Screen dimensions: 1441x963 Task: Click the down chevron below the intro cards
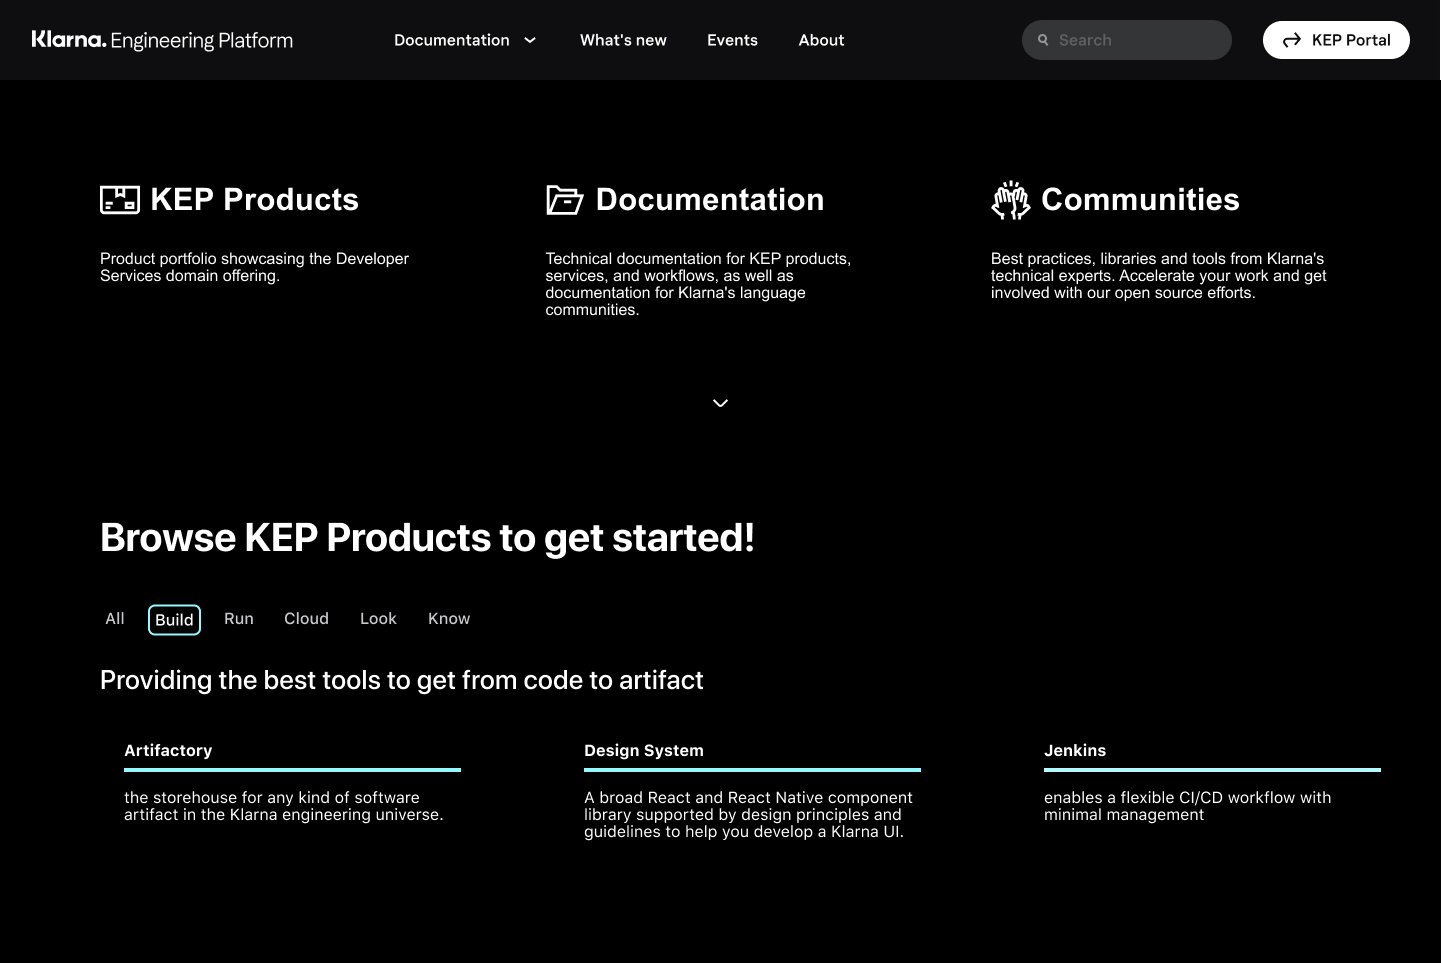720,403
